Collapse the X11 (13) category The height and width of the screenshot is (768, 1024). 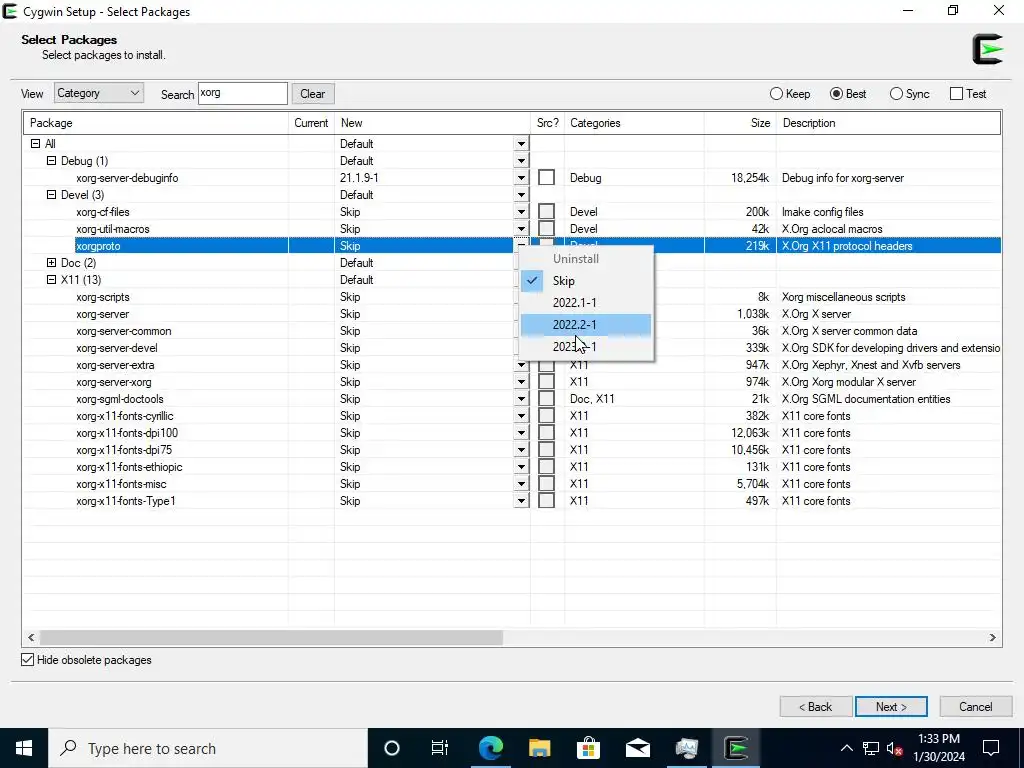pyautogui.click(x=52, y=280)
